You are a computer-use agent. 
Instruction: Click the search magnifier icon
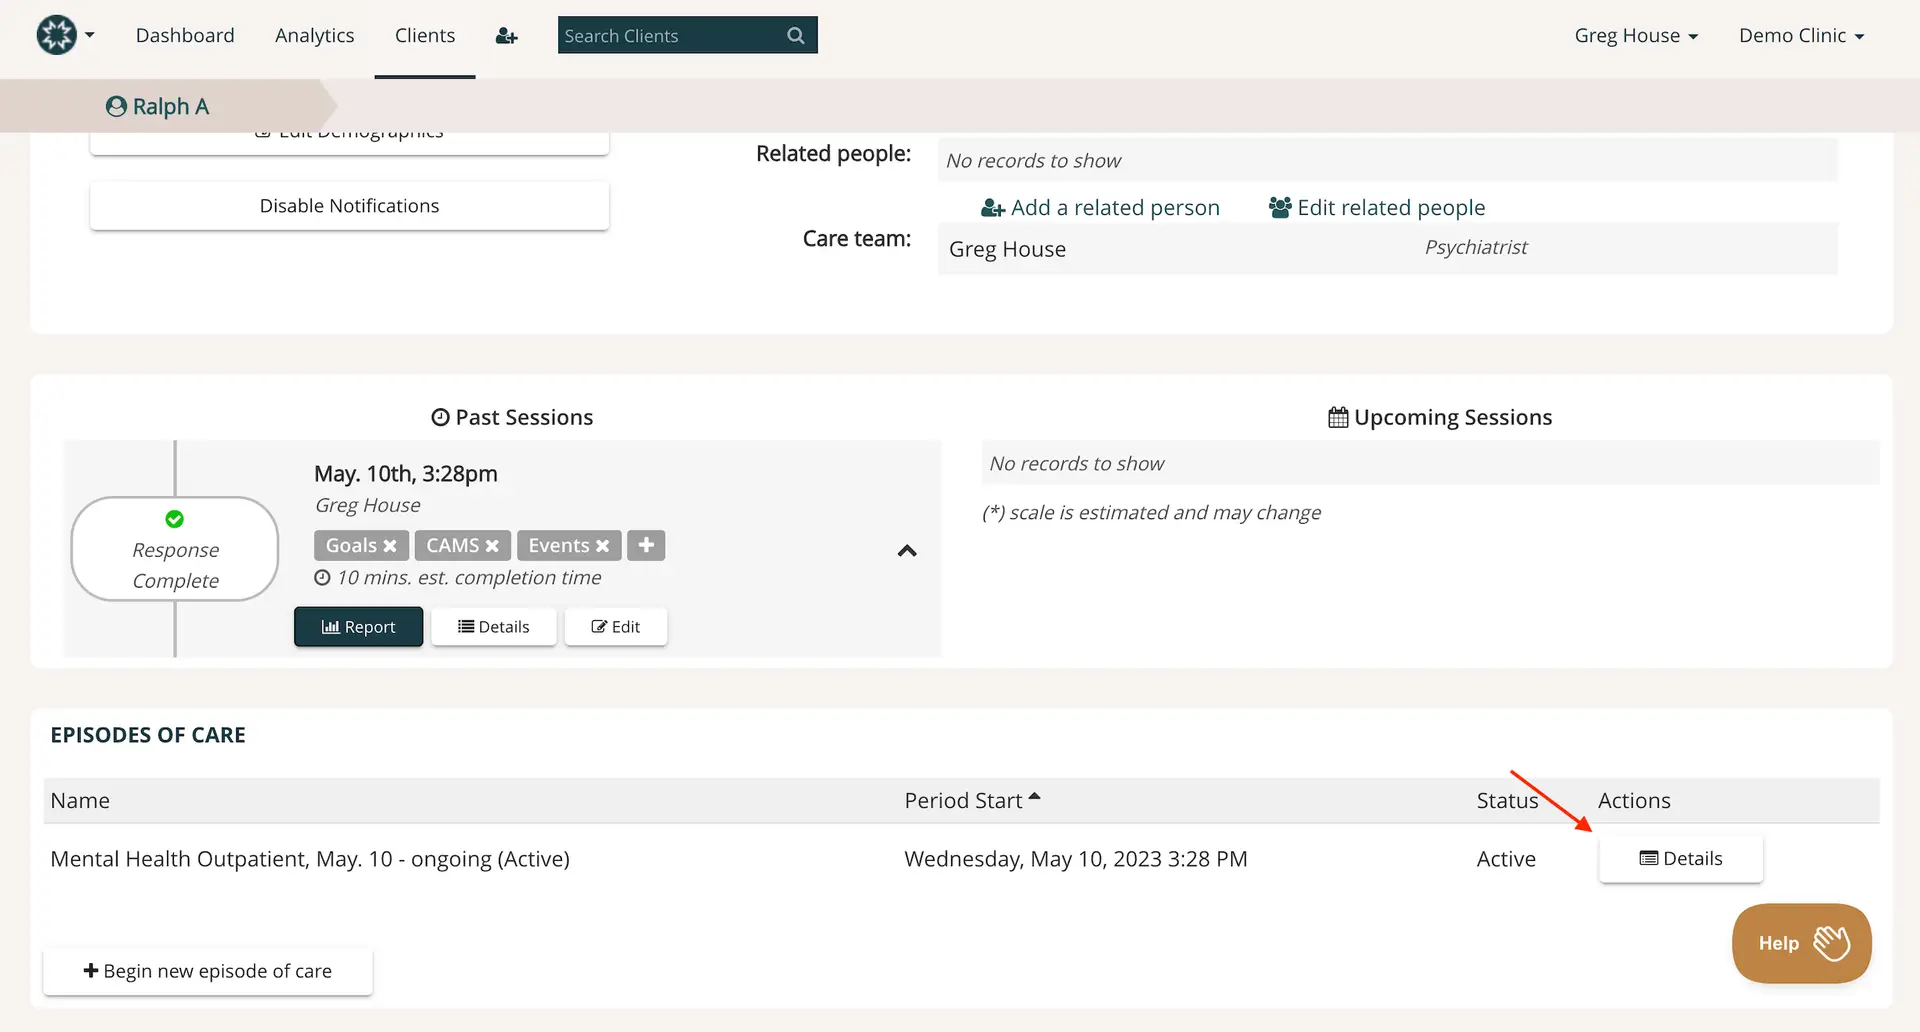click(x=795, y=35)
